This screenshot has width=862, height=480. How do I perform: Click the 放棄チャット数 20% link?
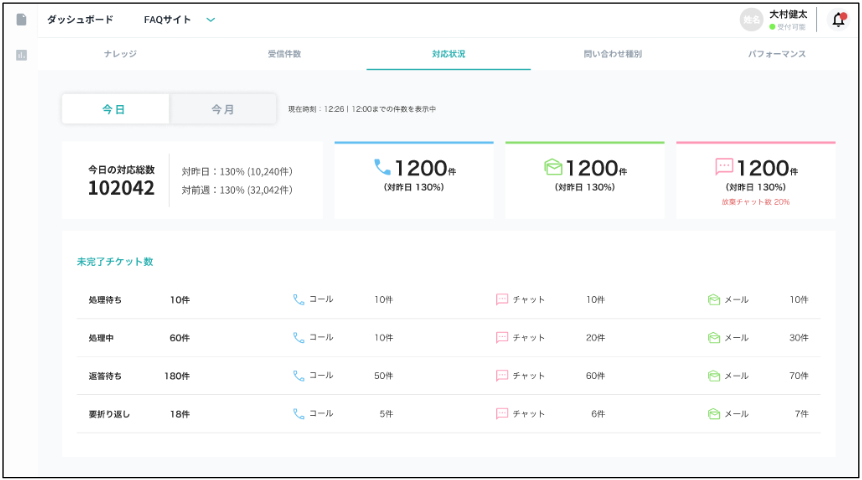click(x=755, y=202)
